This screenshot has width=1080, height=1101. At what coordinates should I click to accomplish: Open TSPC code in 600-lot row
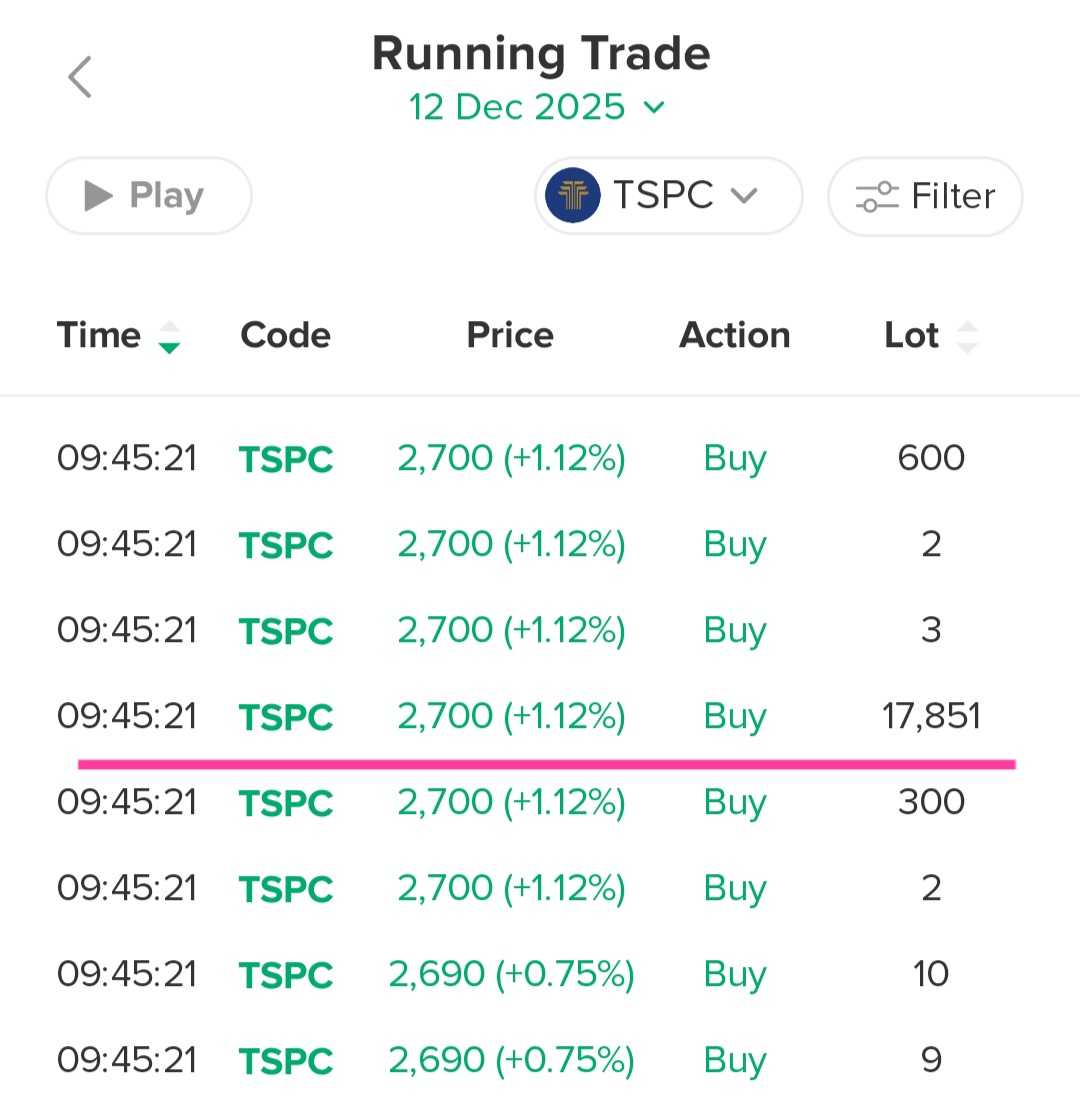pos(286,459)
